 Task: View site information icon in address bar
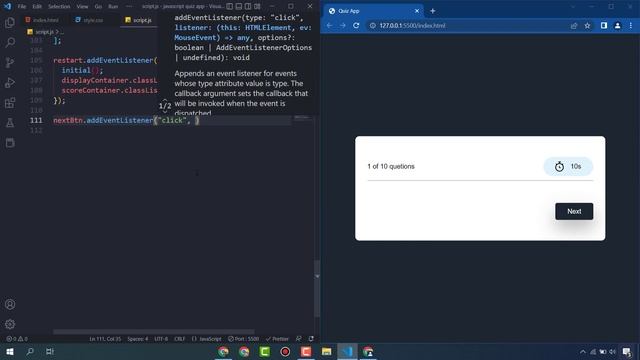click(372, 25)
